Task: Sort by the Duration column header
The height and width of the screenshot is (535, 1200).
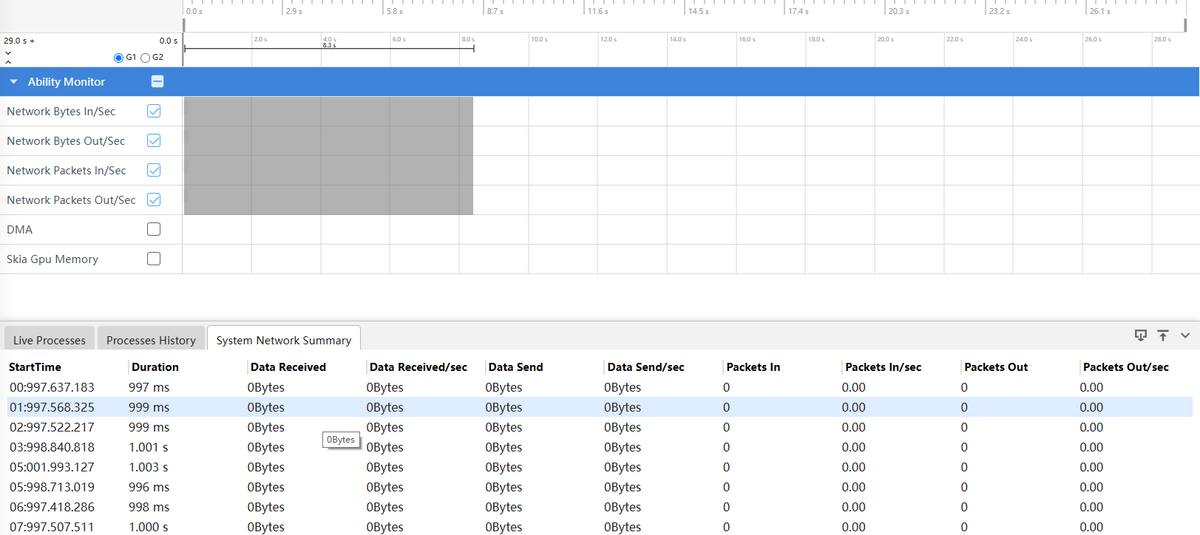Action: click(x=155, y=367)
